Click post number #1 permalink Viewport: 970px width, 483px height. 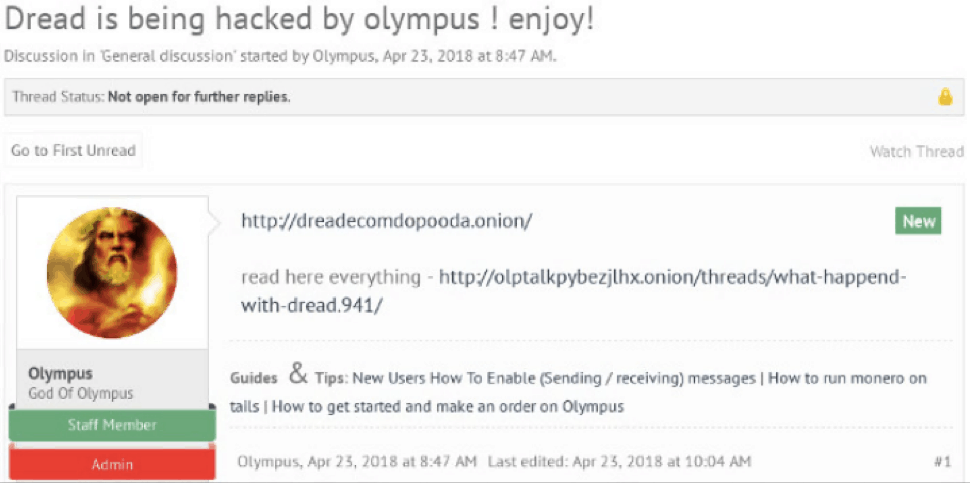[x=943, y=461]
